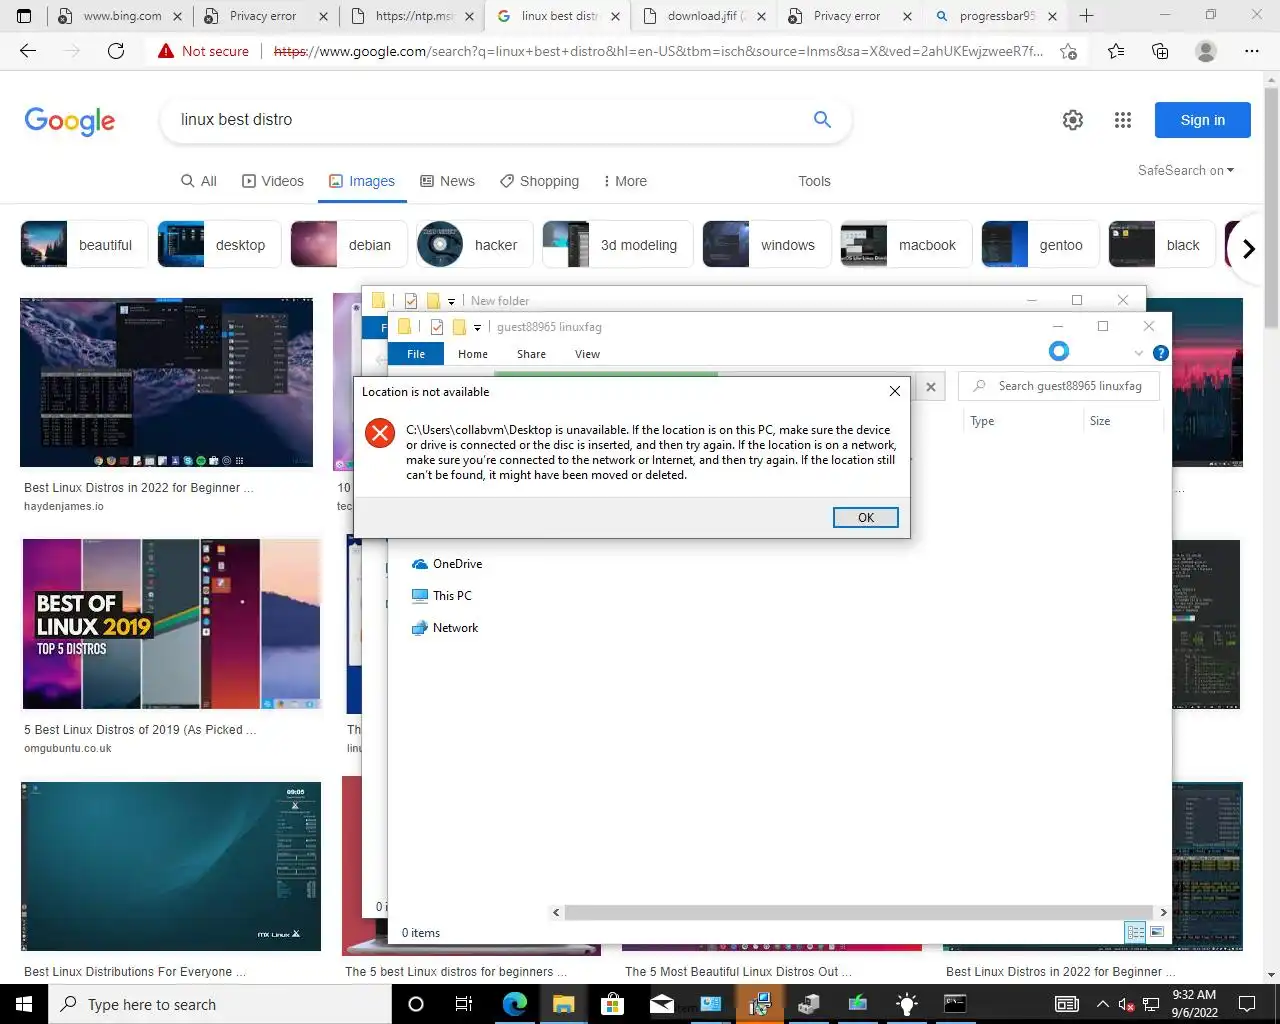Open the Google apps grid
Screen dimensions: 1280x1024
(x=1123, y=120)
